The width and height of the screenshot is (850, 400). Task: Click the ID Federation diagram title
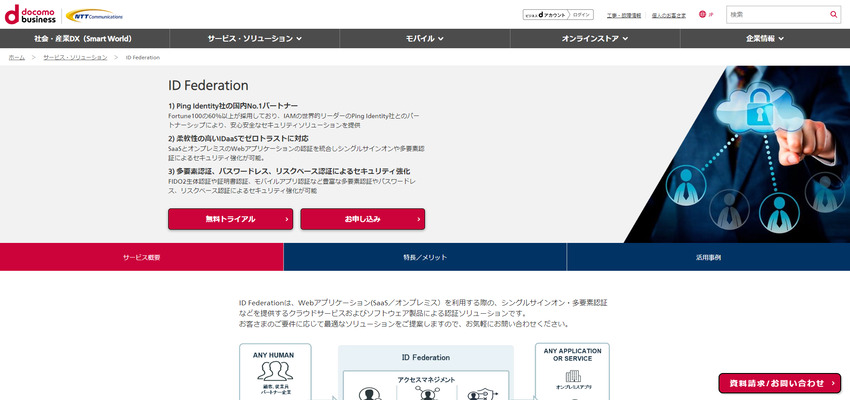426,358
